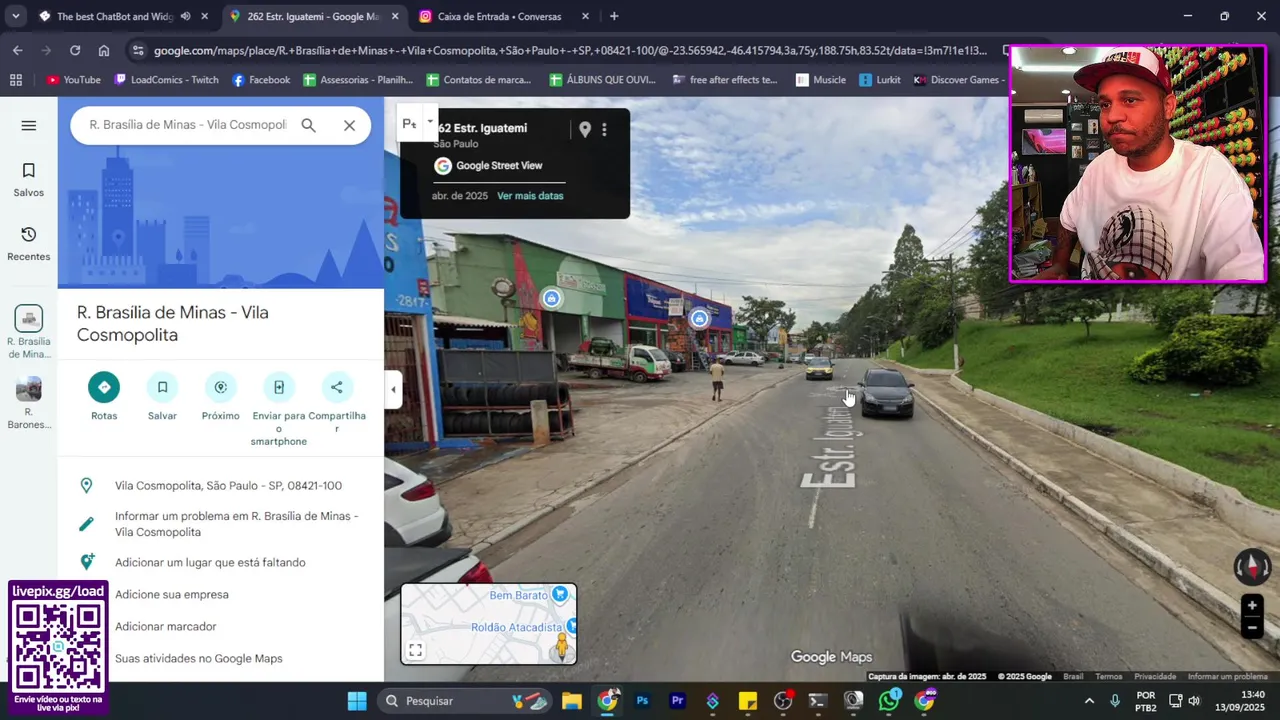Open Premiere Pro from taskbar

coord(677,701)
